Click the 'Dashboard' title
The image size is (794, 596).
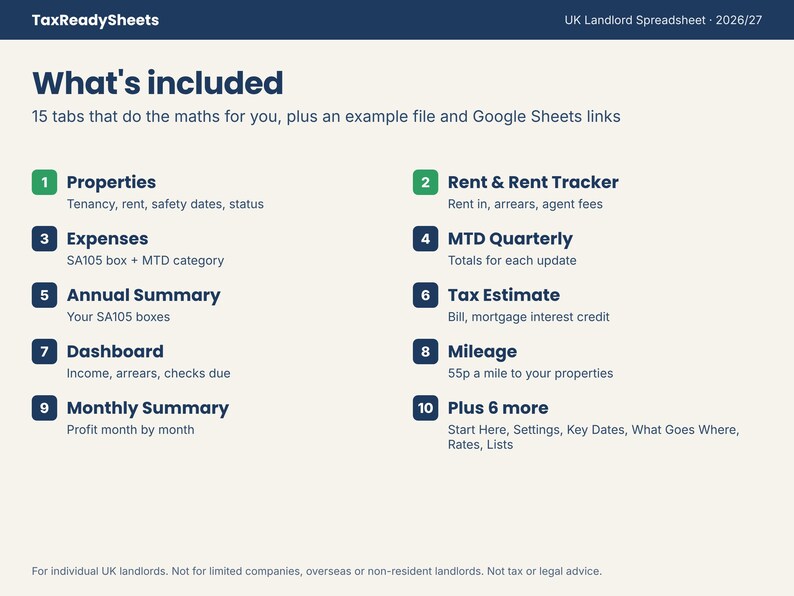click(x=115, y=351)
